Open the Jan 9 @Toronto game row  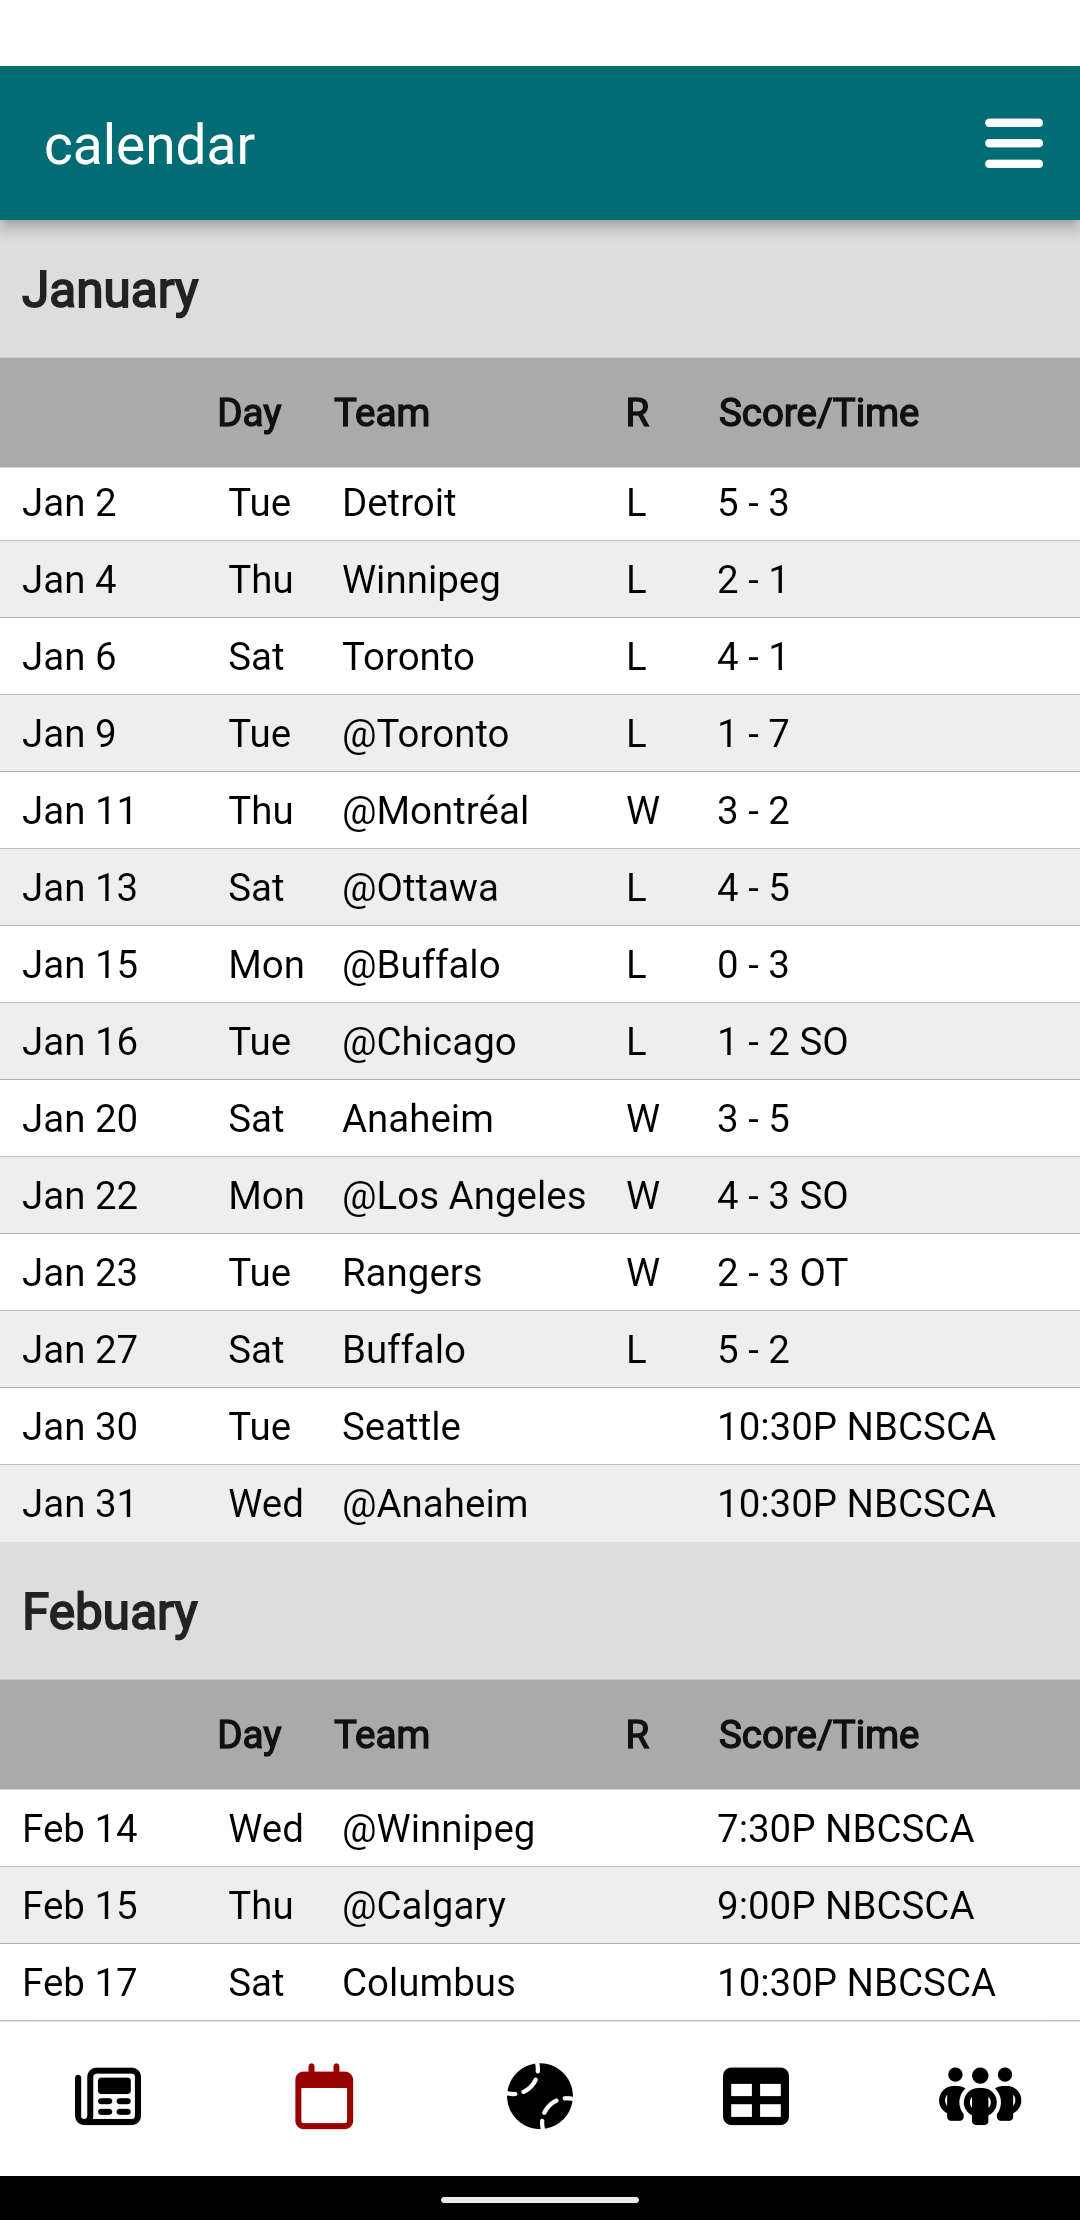pyautogui.click(x=540, y=734)
